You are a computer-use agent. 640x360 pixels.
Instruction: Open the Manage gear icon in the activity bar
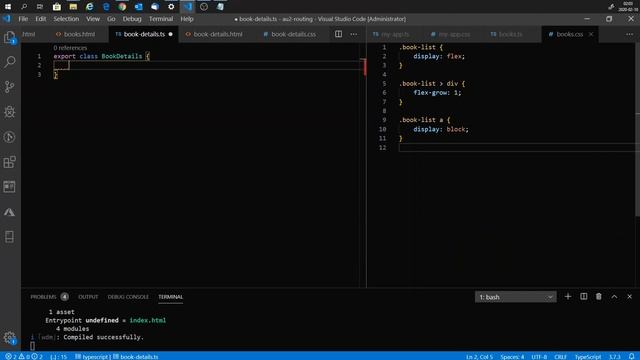point(9,338)
